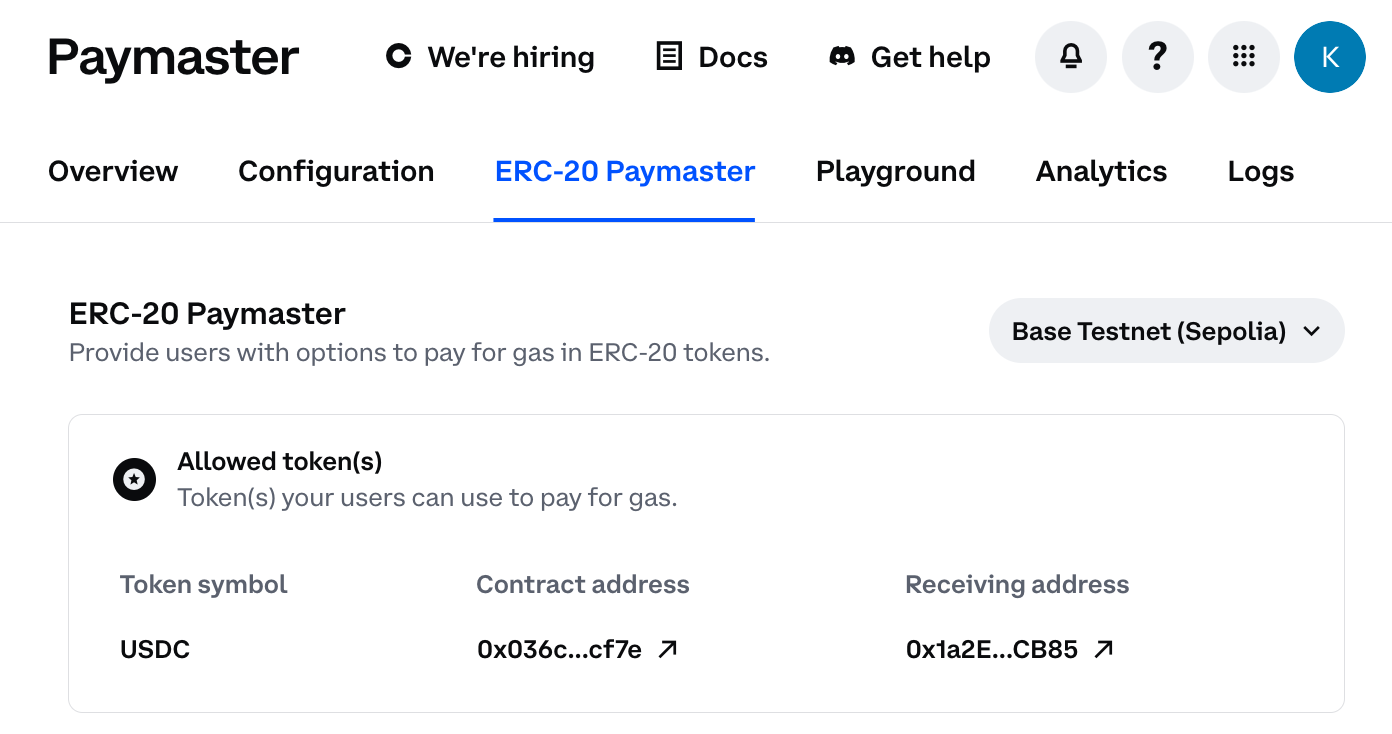Click the document icon next to Docs
Image resolution: width=1392 pixels, height=734 pixels.
pyautogui.click(x=668, y=57)
